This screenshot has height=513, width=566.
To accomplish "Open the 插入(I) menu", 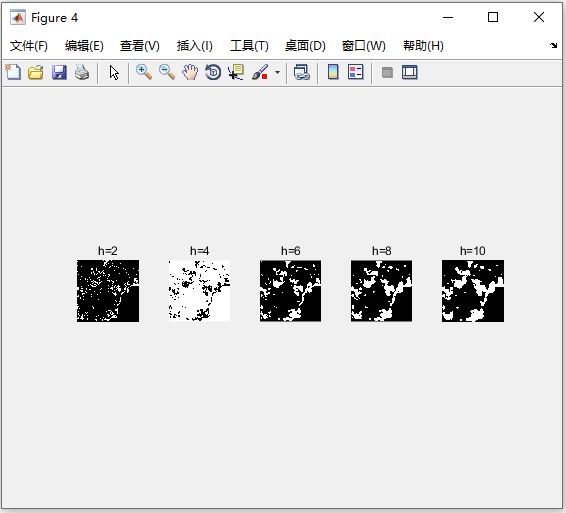I will tap(195, 46).
